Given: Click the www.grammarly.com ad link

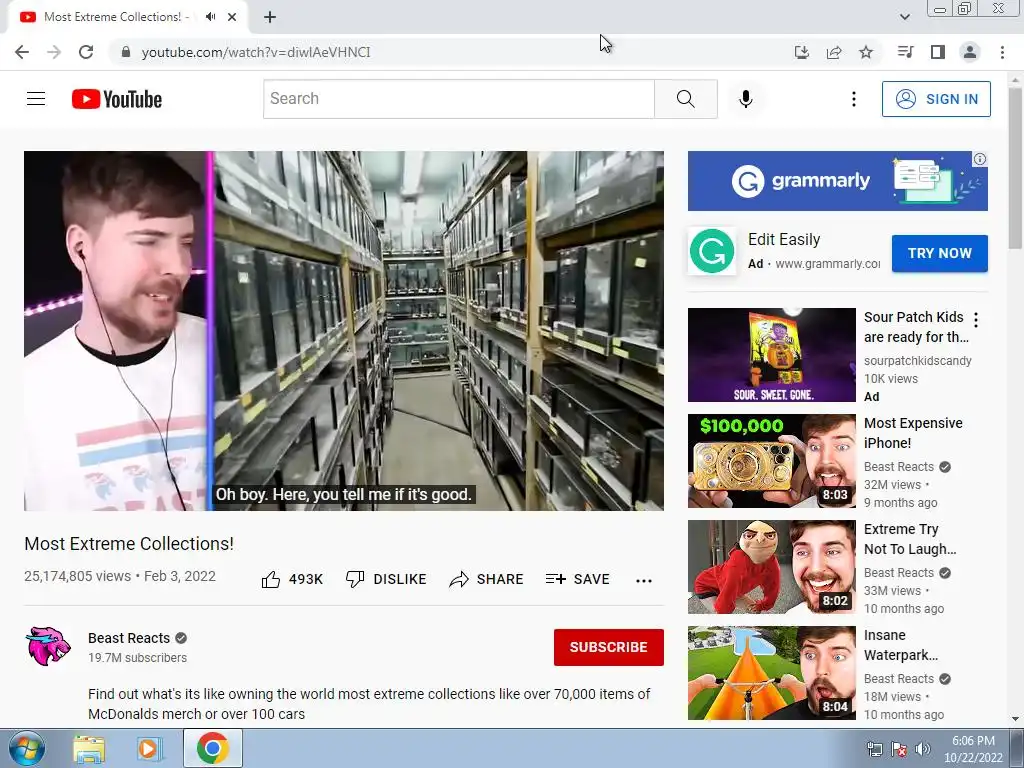Looking at the screenshot, I should (x=827, y=264).
